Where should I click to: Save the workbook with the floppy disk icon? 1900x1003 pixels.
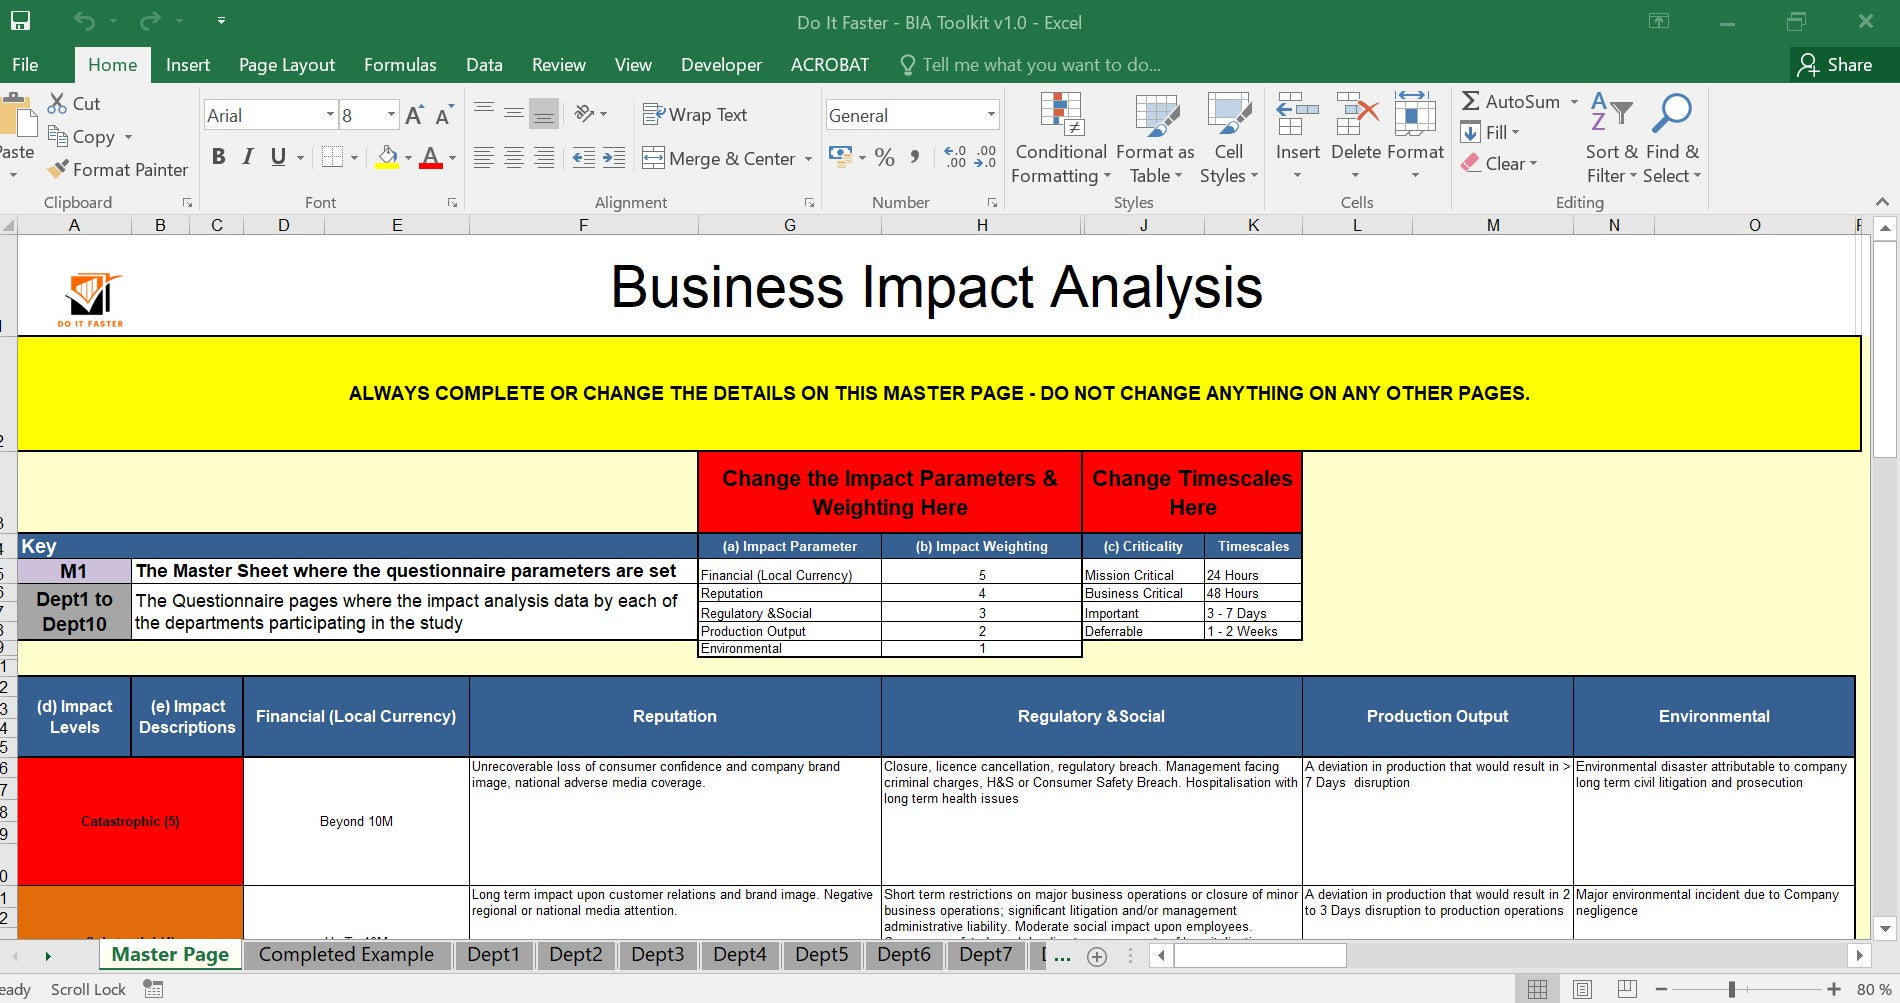tap(20, 21)
